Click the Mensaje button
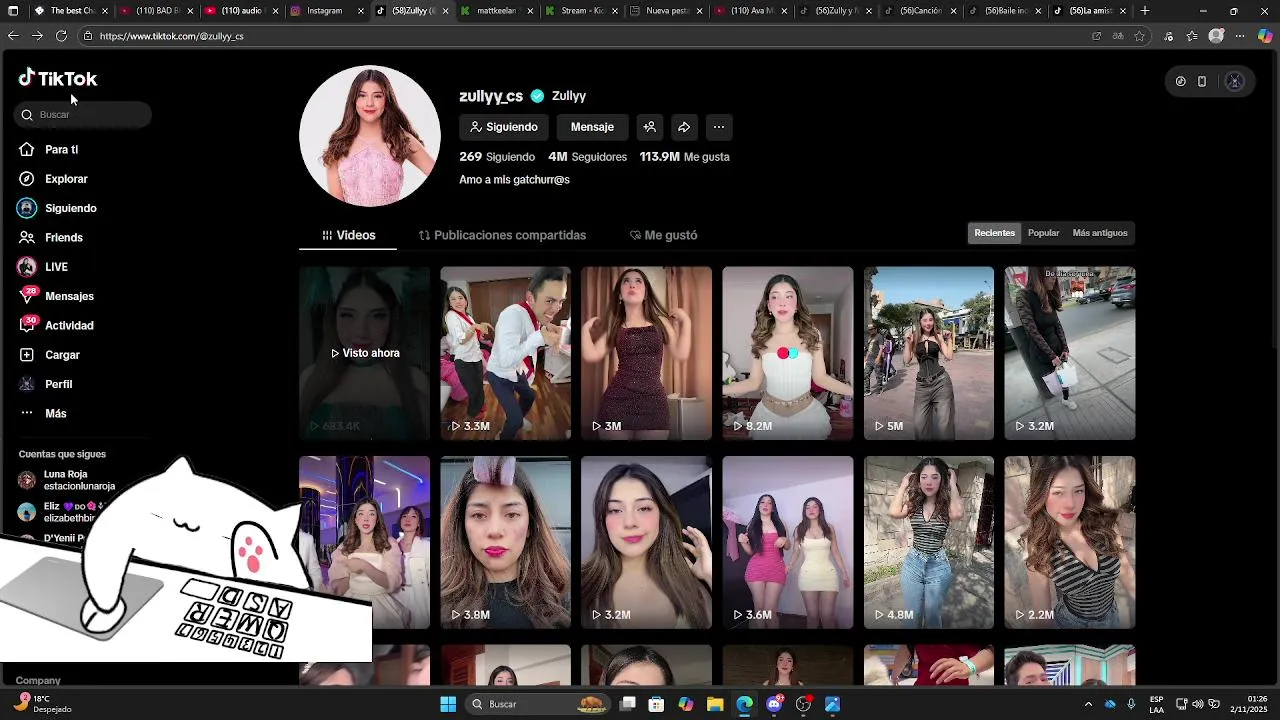 592,127
